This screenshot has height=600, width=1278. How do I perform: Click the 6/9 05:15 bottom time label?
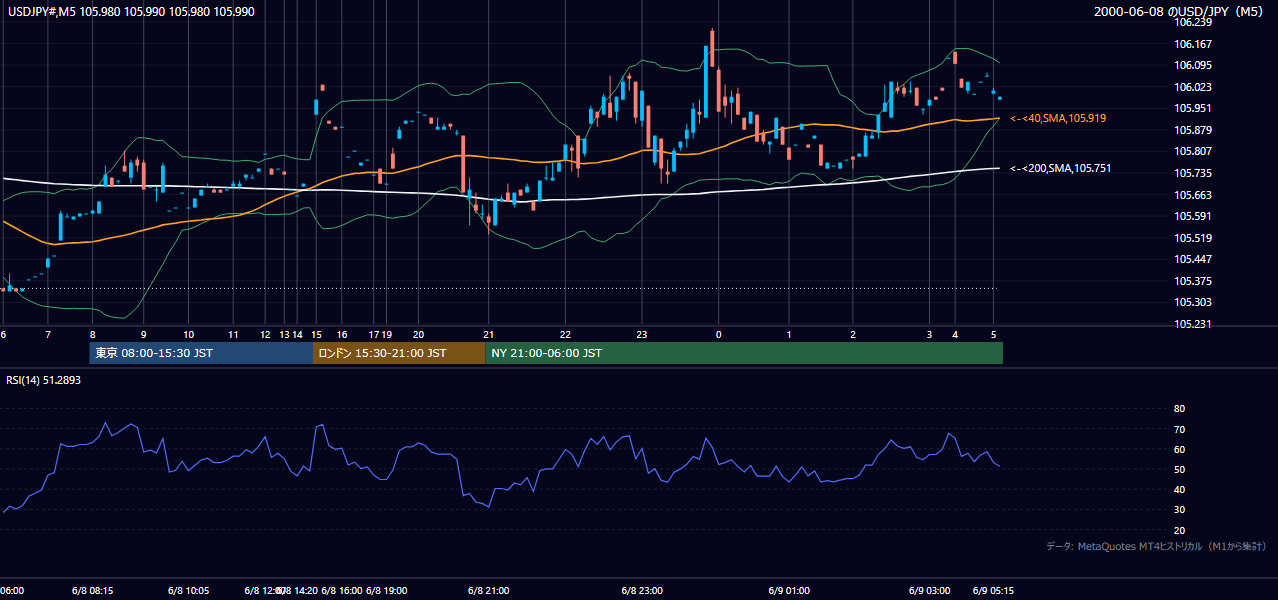tap(994, 590)
